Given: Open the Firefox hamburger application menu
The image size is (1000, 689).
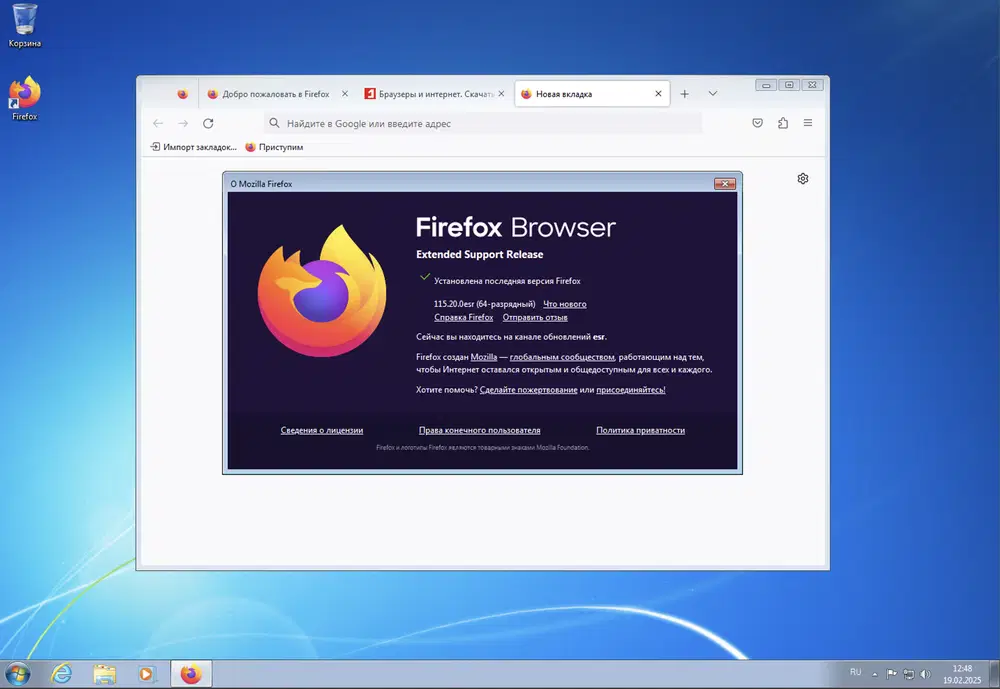Looking at the screenshot, I should point(807,123).
